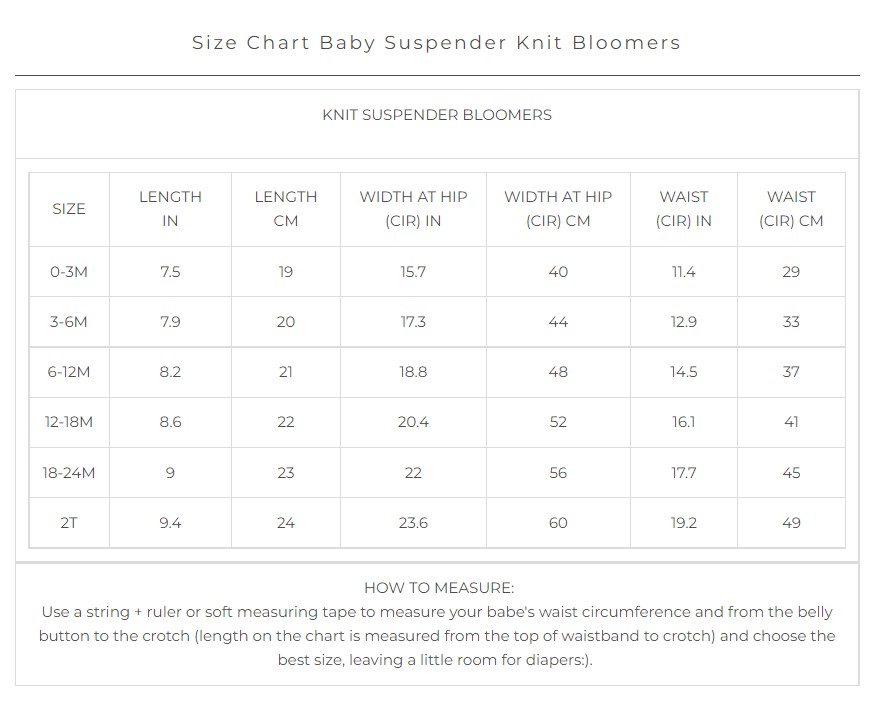The image size is (871, 703).
Task: Click the WIDTH AT HIP (CIR) CM header
Action: tap(558, 209)
